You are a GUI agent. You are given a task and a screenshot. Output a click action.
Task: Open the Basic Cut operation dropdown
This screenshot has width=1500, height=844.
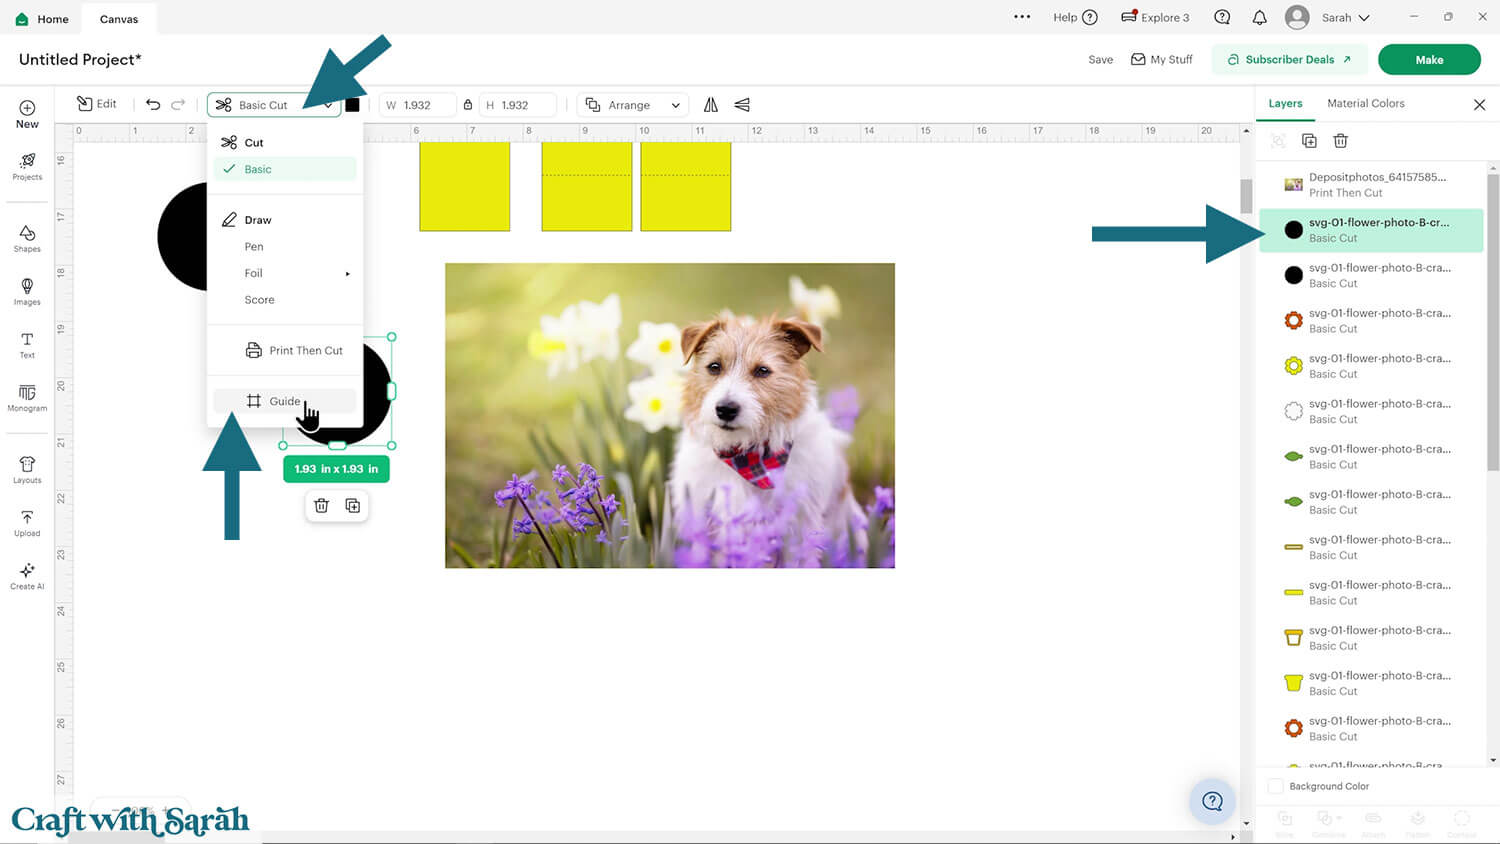tap(274, 105)
